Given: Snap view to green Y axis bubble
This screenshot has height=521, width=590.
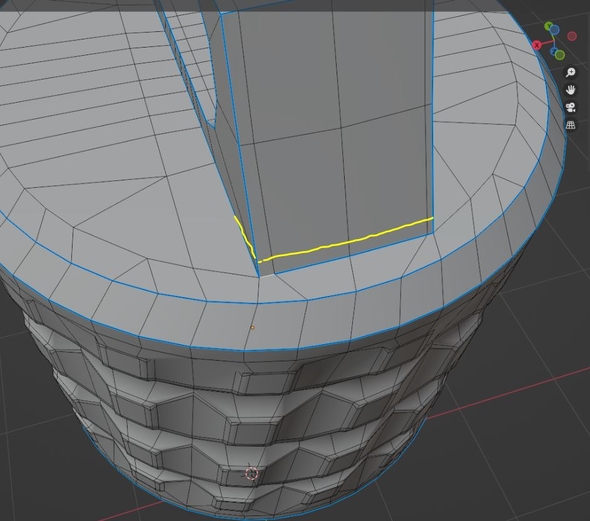Looking at the screenshot, I should (x=549, y=26).
